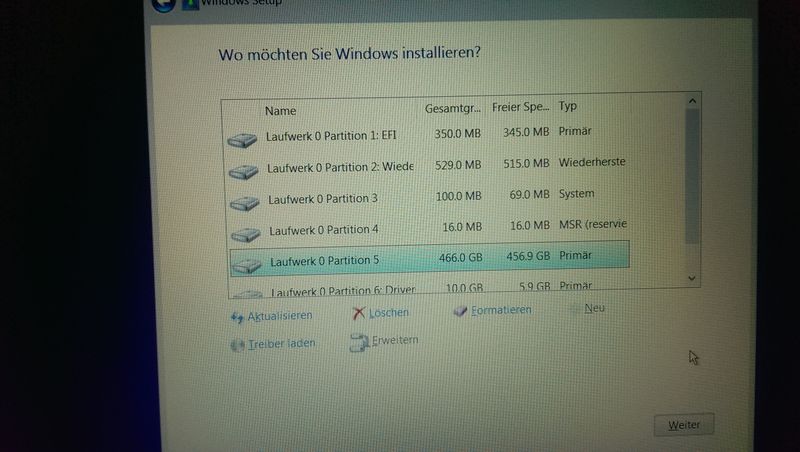Sort by the Freier Spe... column header
The width and height of the screenshot is (800, 452).
click(520, 107)
